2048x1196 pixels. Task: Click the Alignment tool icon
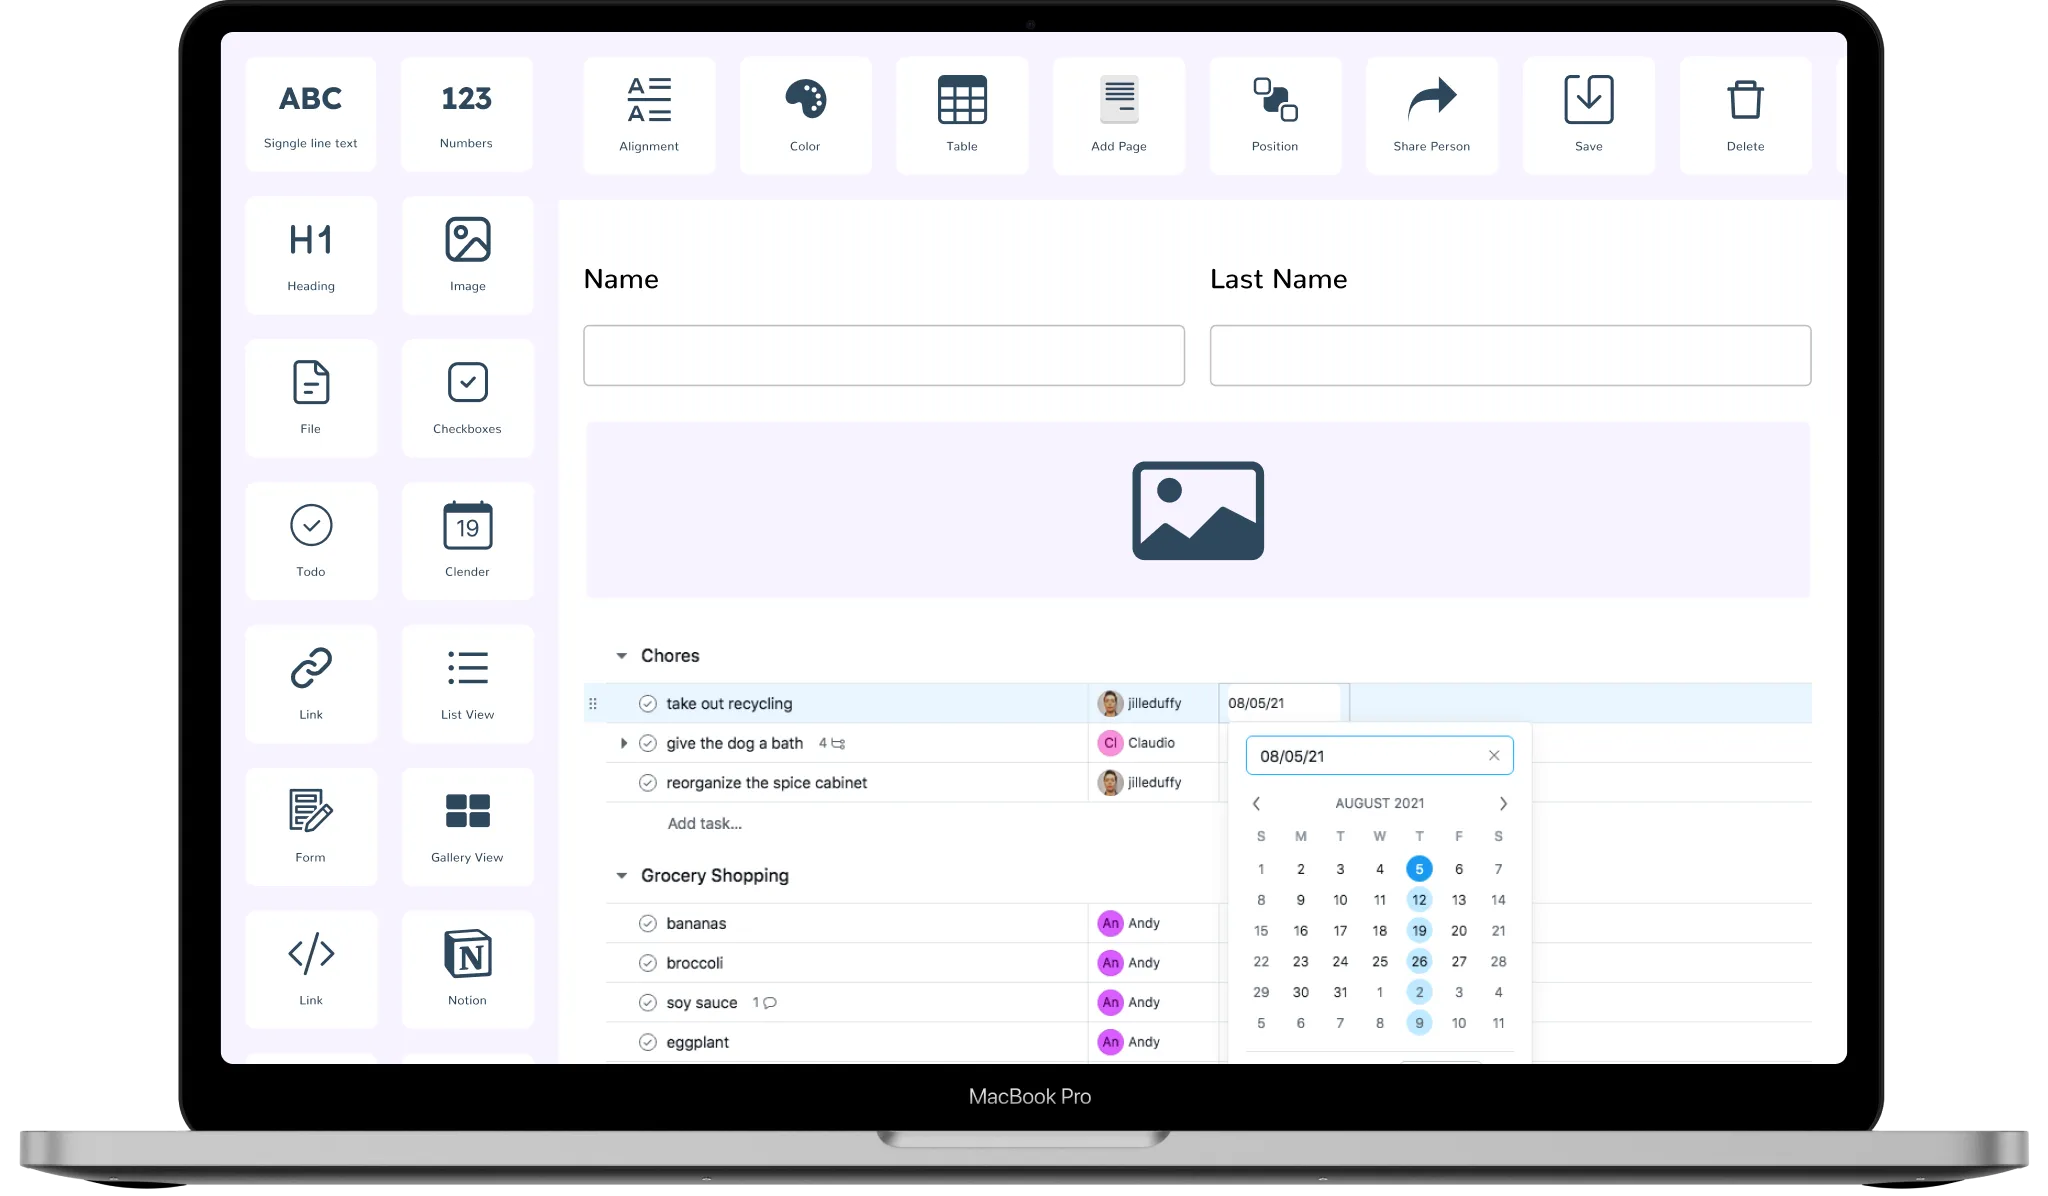[x=649, y=100]
